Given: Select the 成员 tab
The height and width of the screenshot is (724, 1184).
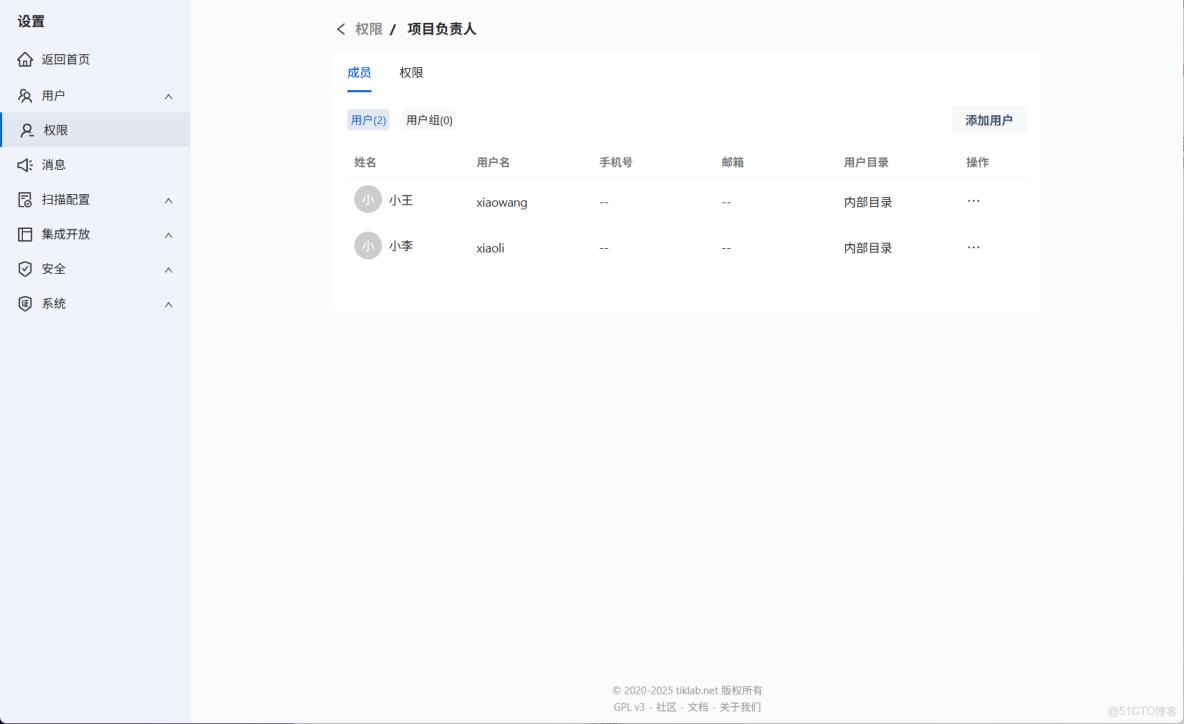Looking at the screenshot, I should coord(359,72).
